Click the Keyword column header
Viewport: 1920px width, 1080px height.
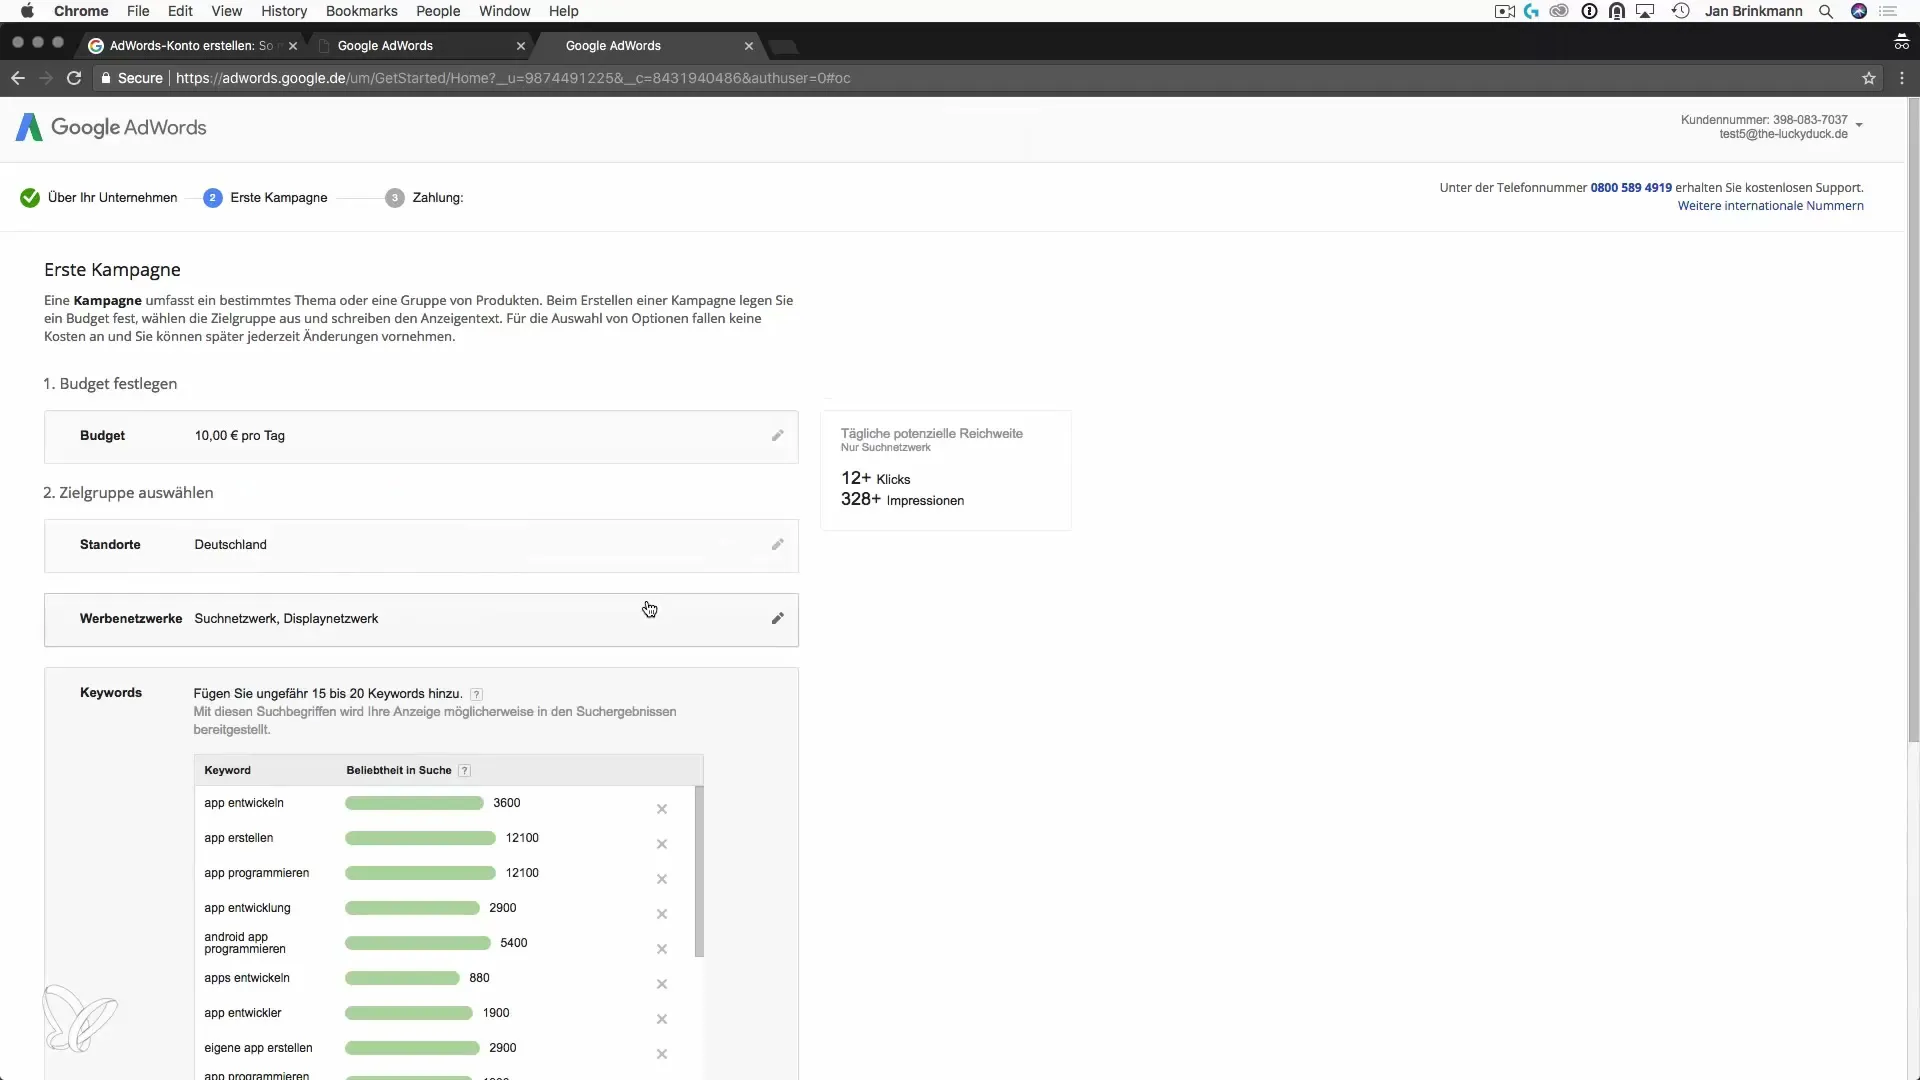click(x=228, y=771)
